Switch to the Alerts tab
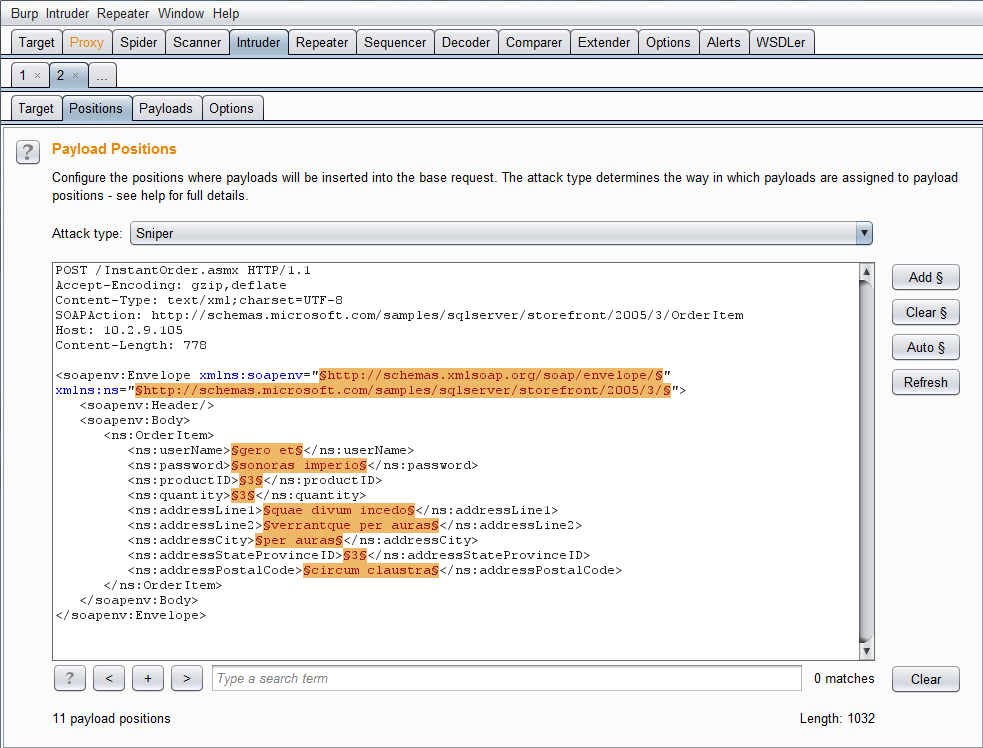983x748 pixels. click(x=723, y=43)
